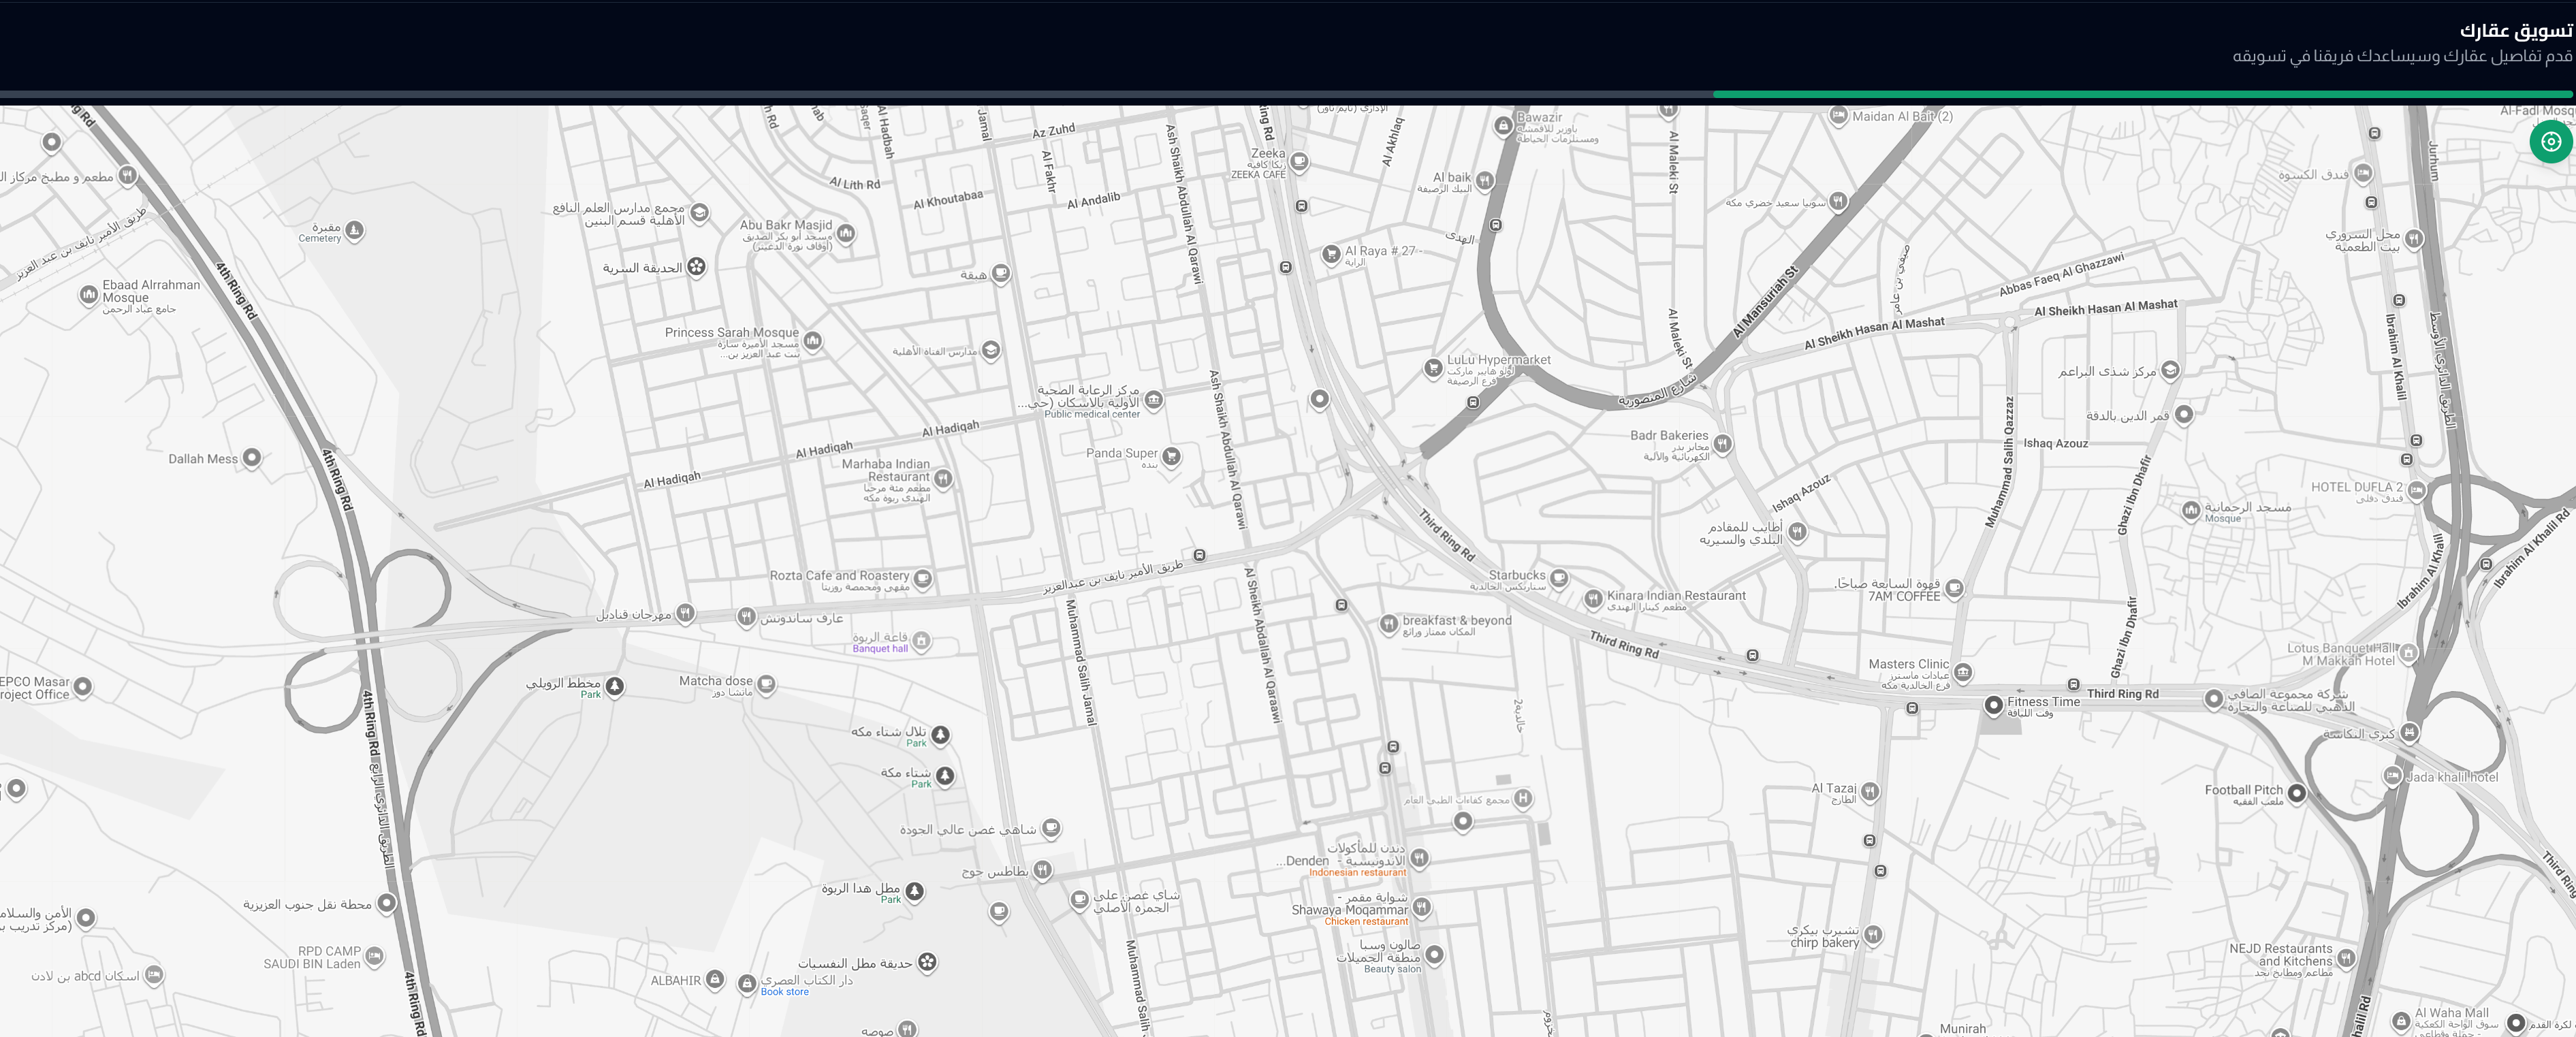Click the Matcha dose cafe marker
2576x1037 pixels.
[x=766, y=684]
